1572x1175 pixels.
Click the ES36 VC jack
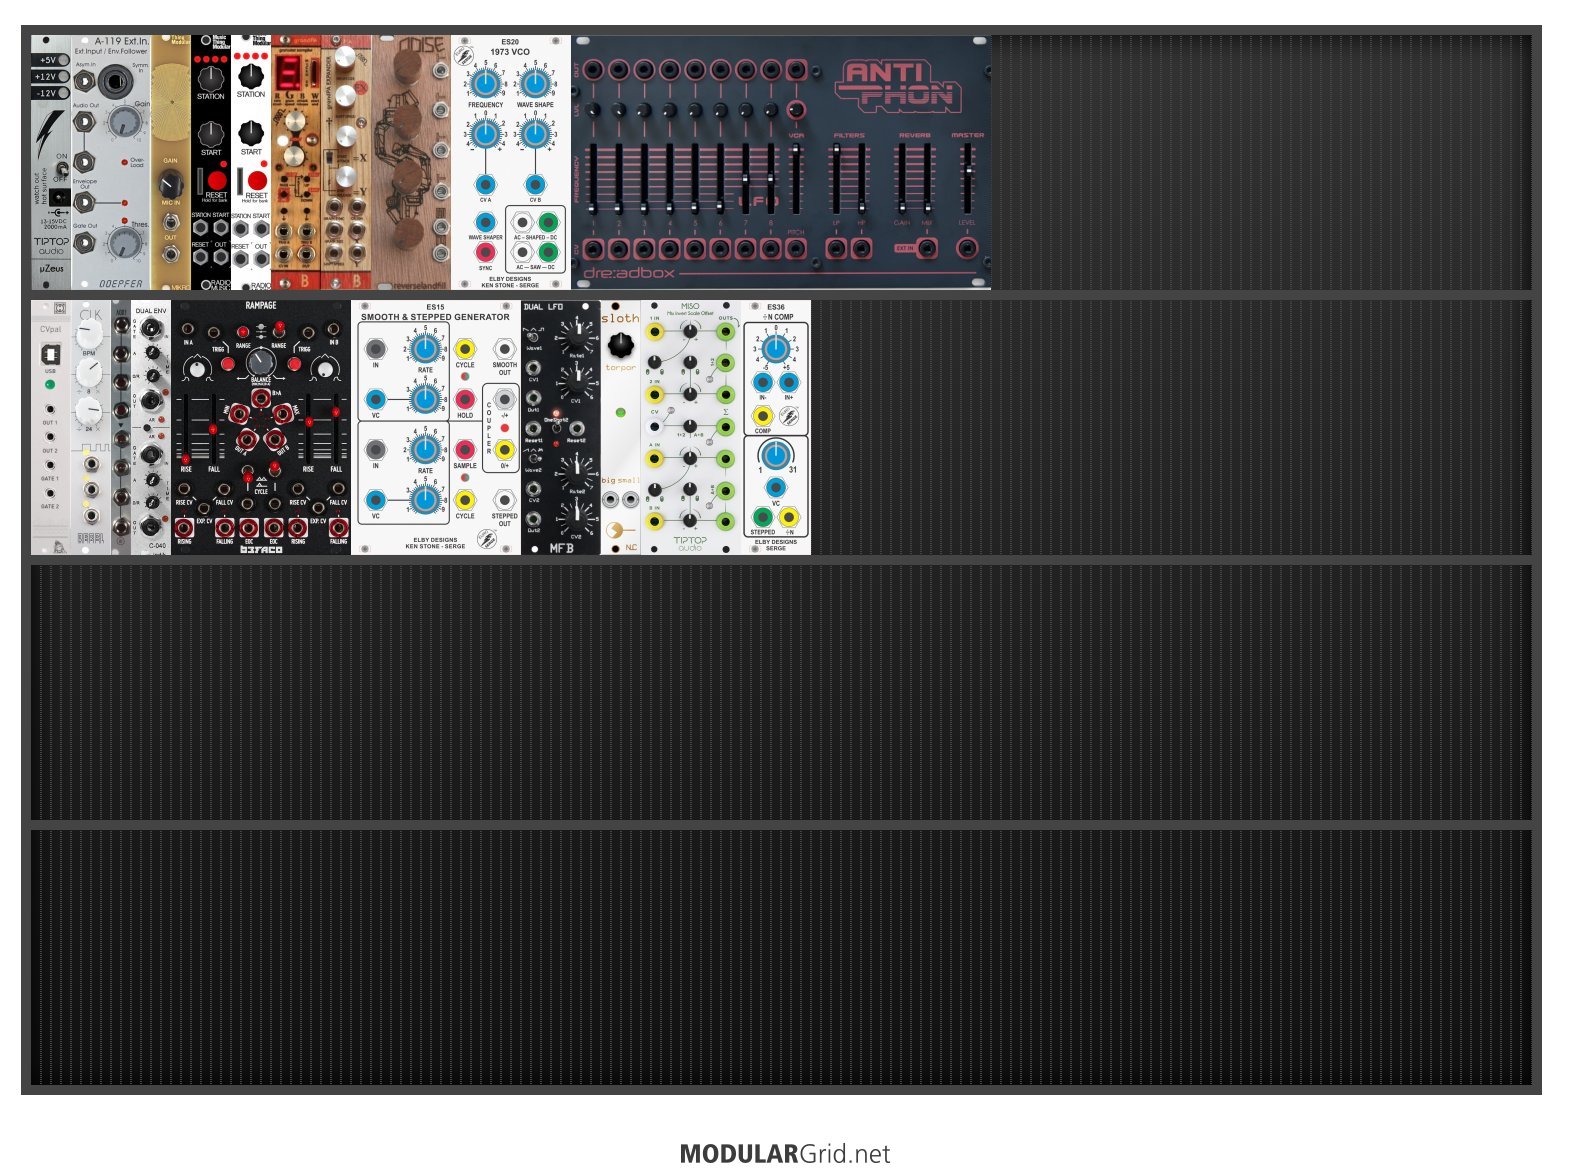[x=776, y=487]
